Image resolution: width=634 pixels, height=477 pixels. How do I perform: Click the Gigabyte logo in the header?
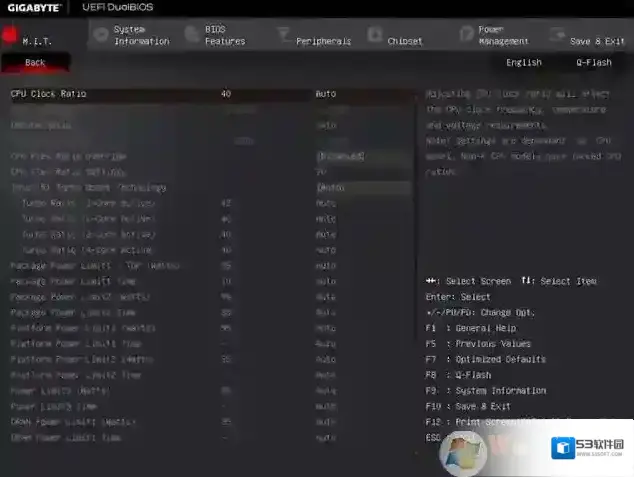click(33, 8)
